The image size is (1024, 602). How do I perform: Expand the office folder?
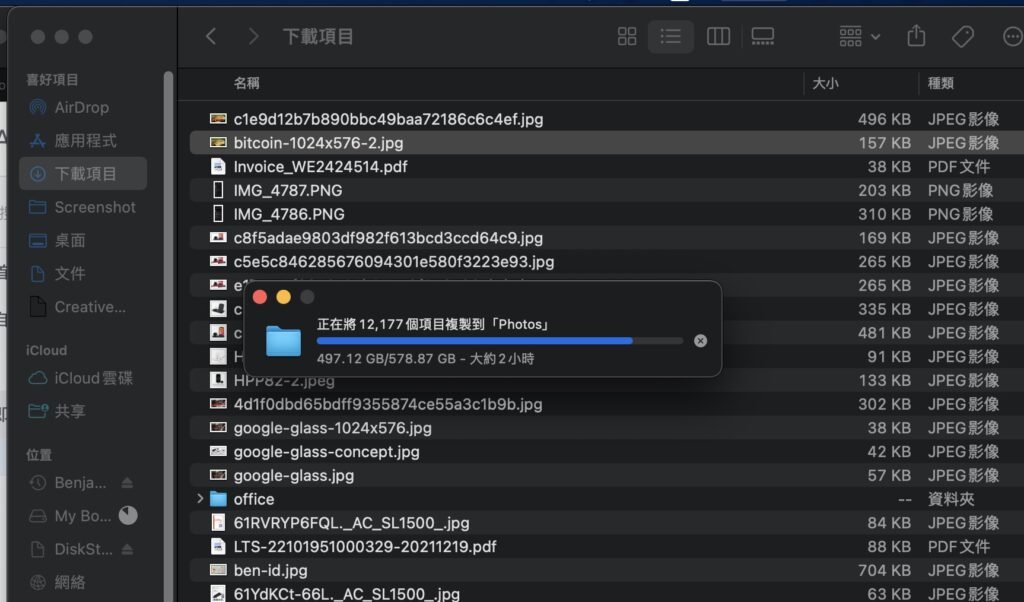pyautogui.click(x=198, y=498)
